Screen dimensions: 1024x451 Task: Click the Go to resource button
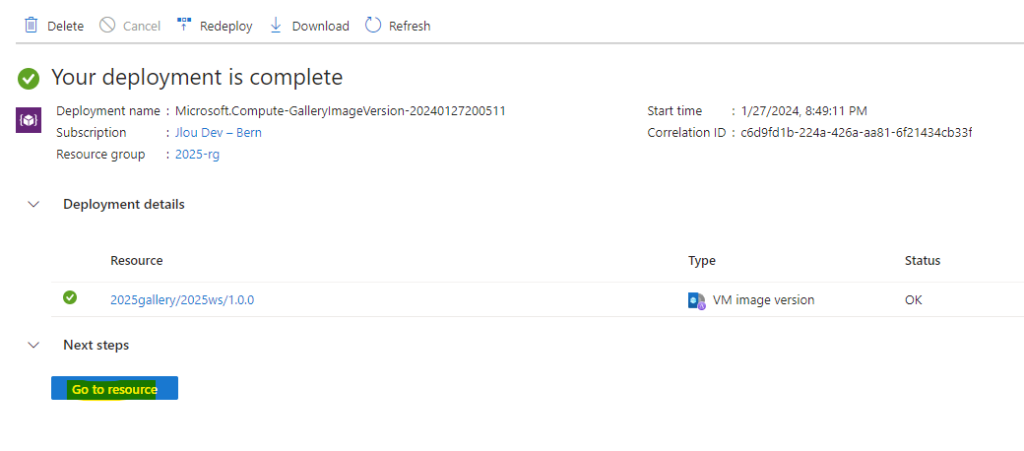(114, 388)
